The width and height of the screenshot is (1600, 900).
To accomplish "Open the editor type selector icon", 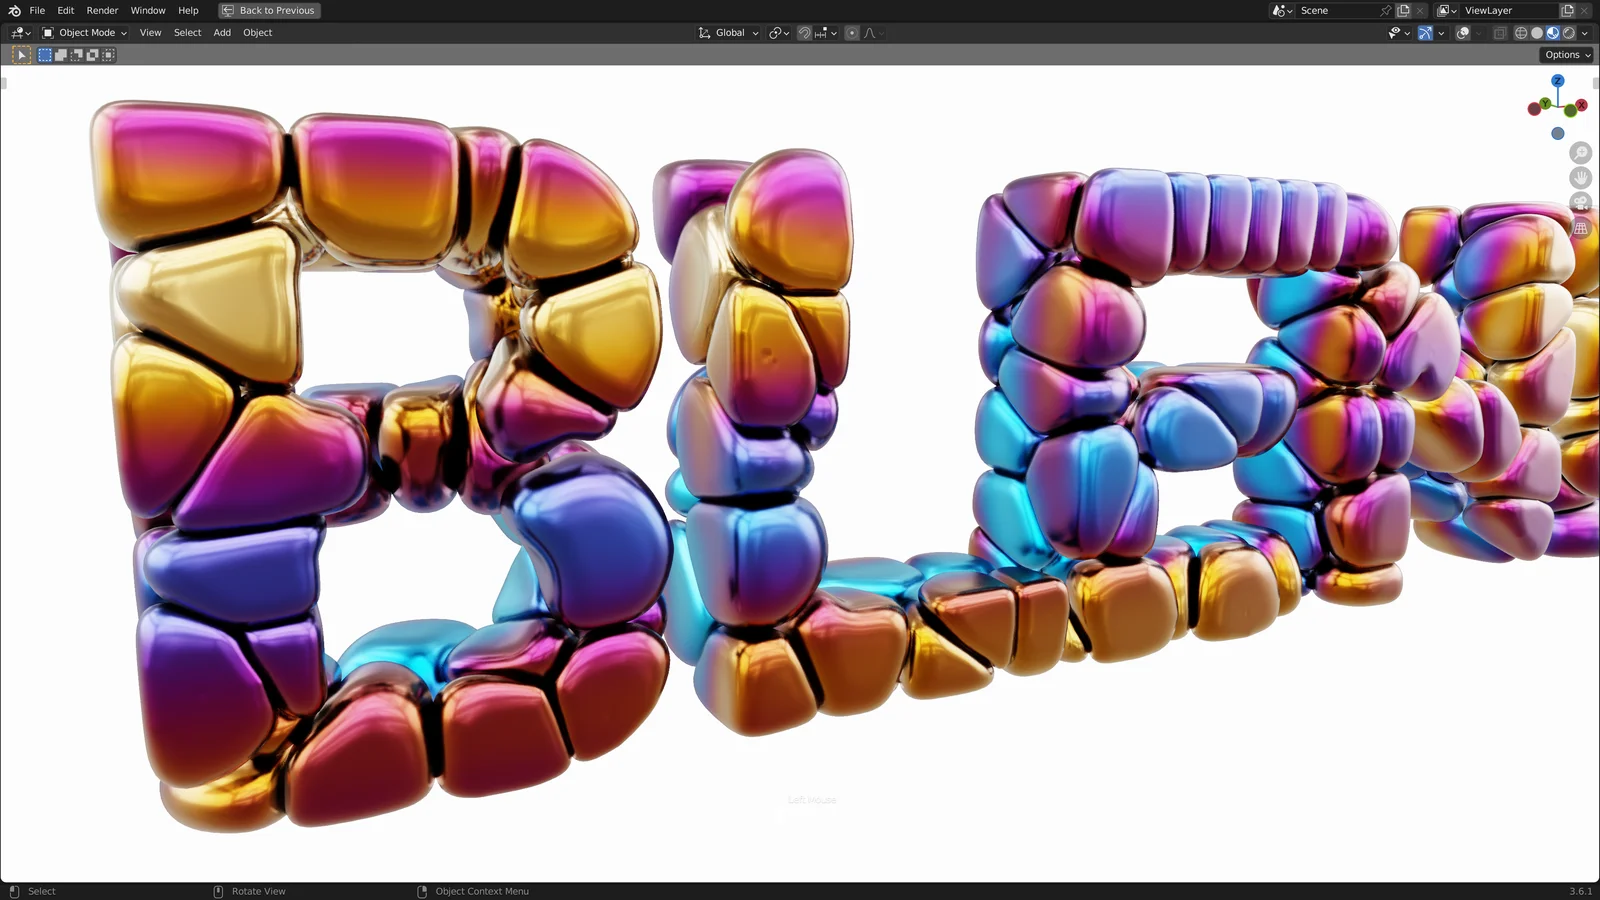I will pyautogui.click(x=16, y=32).
